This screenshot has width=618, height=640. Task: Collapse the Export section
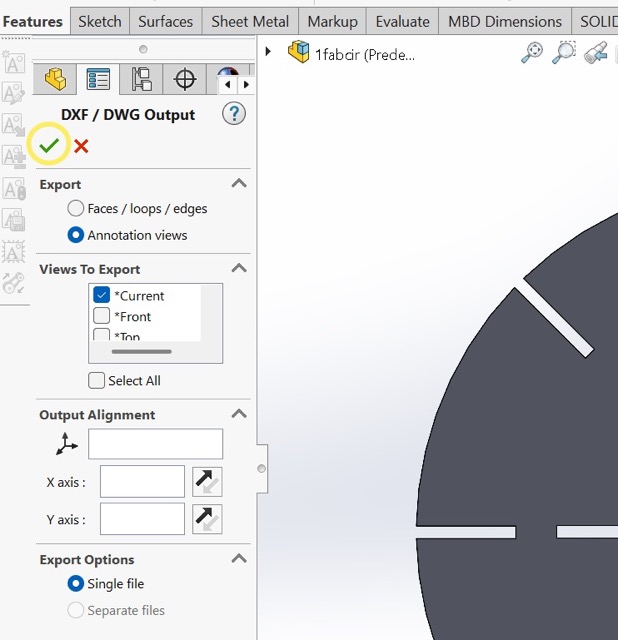coord(239,183)
